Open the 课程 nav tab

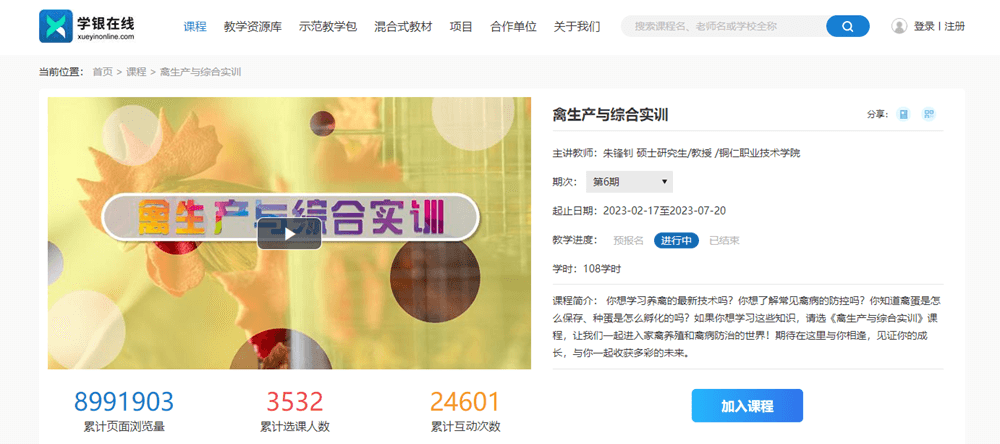pos(195,27)
